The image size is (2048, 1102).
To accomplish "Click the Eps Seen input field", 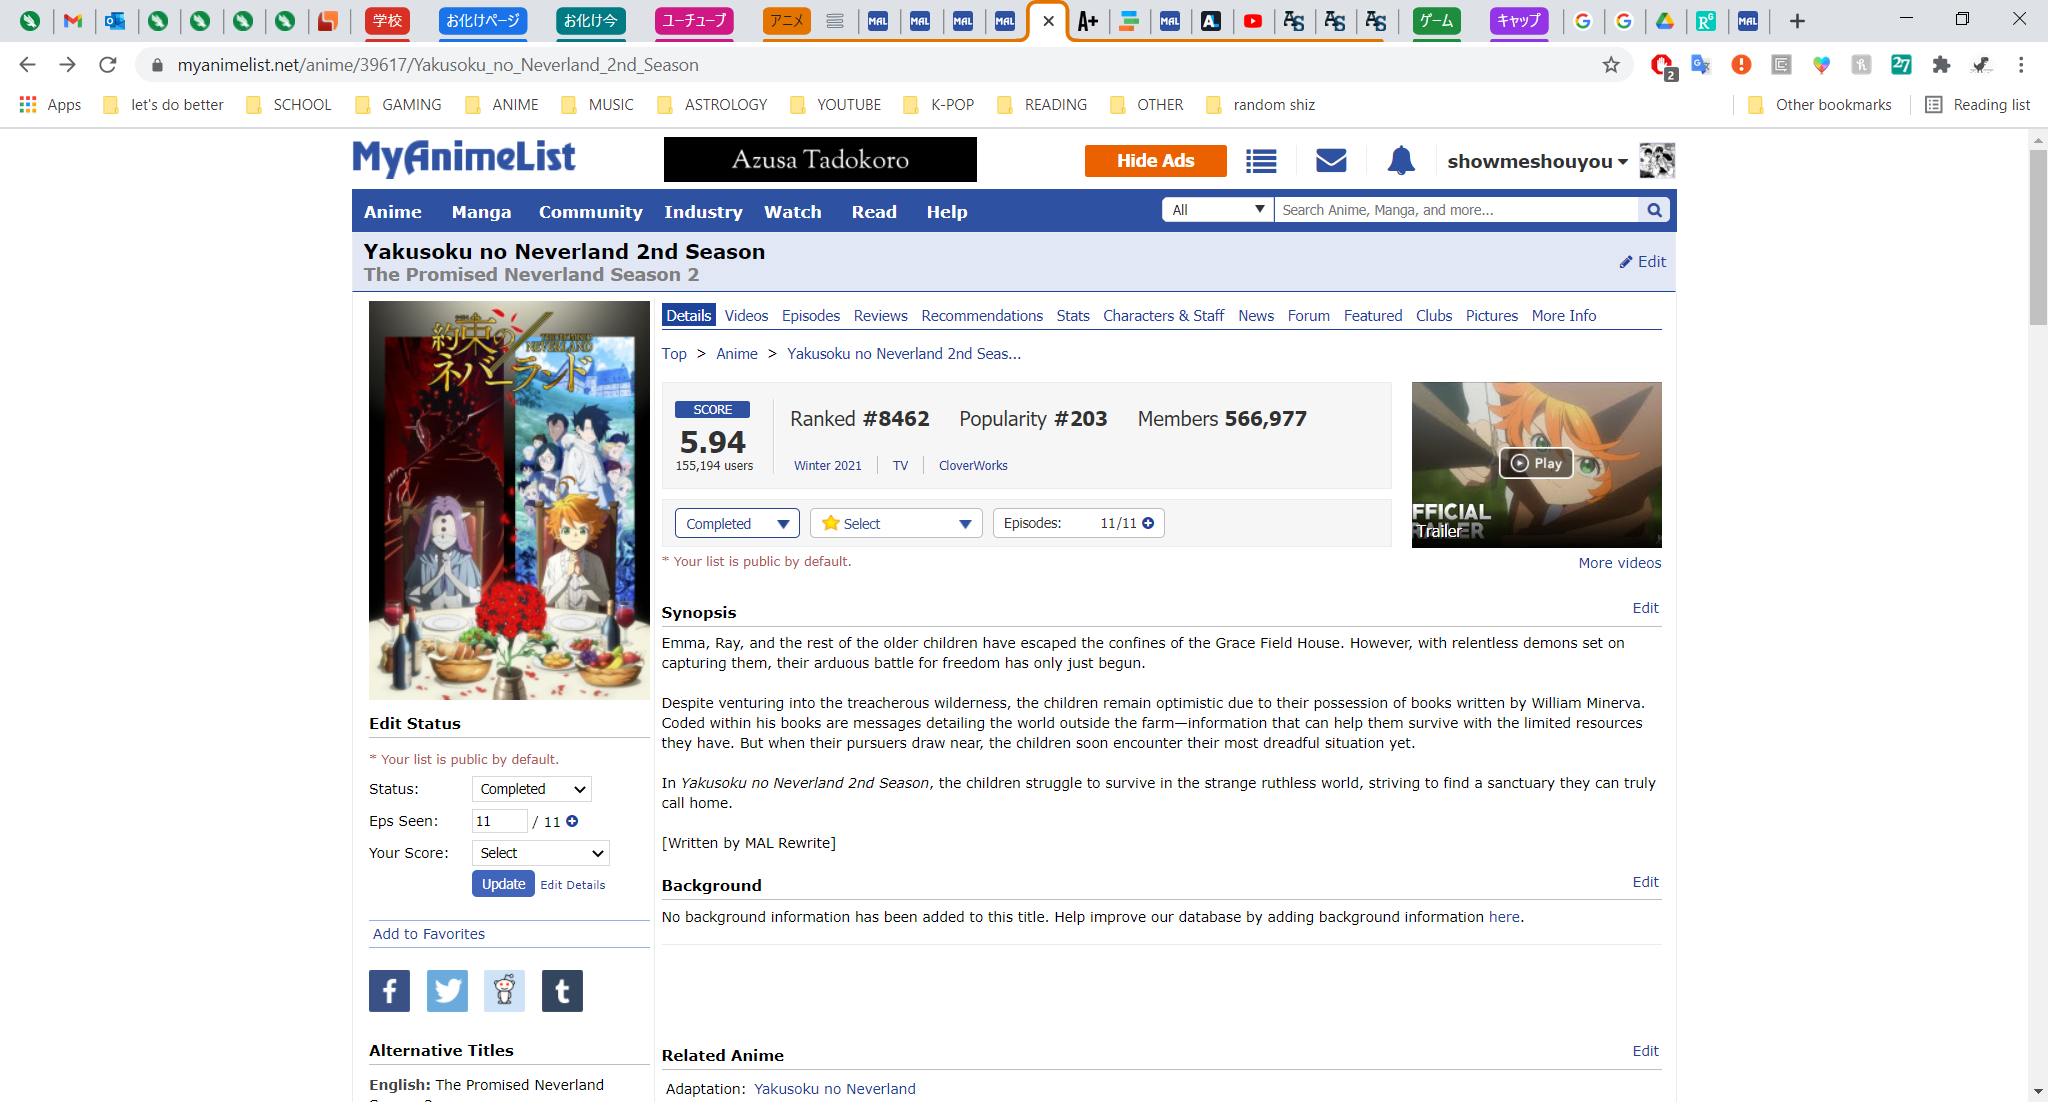I will point(498,821).
